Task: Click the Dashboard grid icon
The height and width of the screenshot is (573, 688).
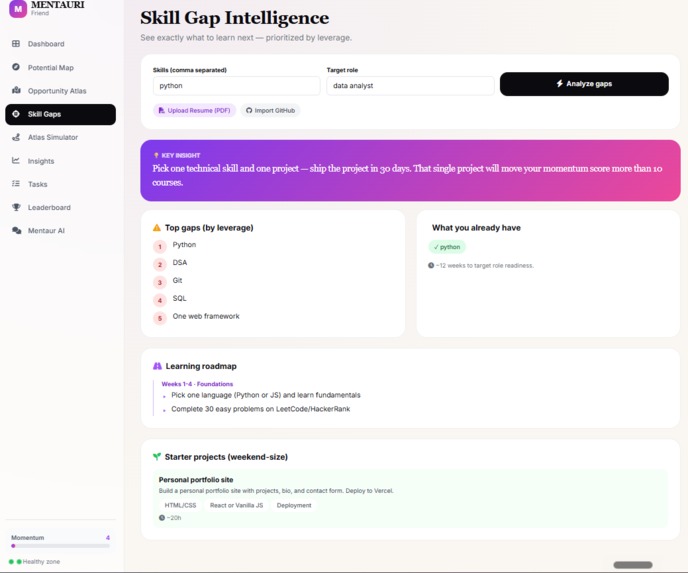Action: (16, 43)
